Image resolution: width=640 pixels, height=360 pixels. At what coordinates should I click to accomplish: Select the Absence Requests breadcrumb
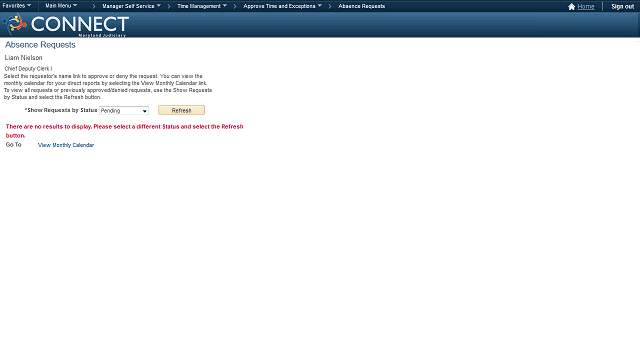362,6
